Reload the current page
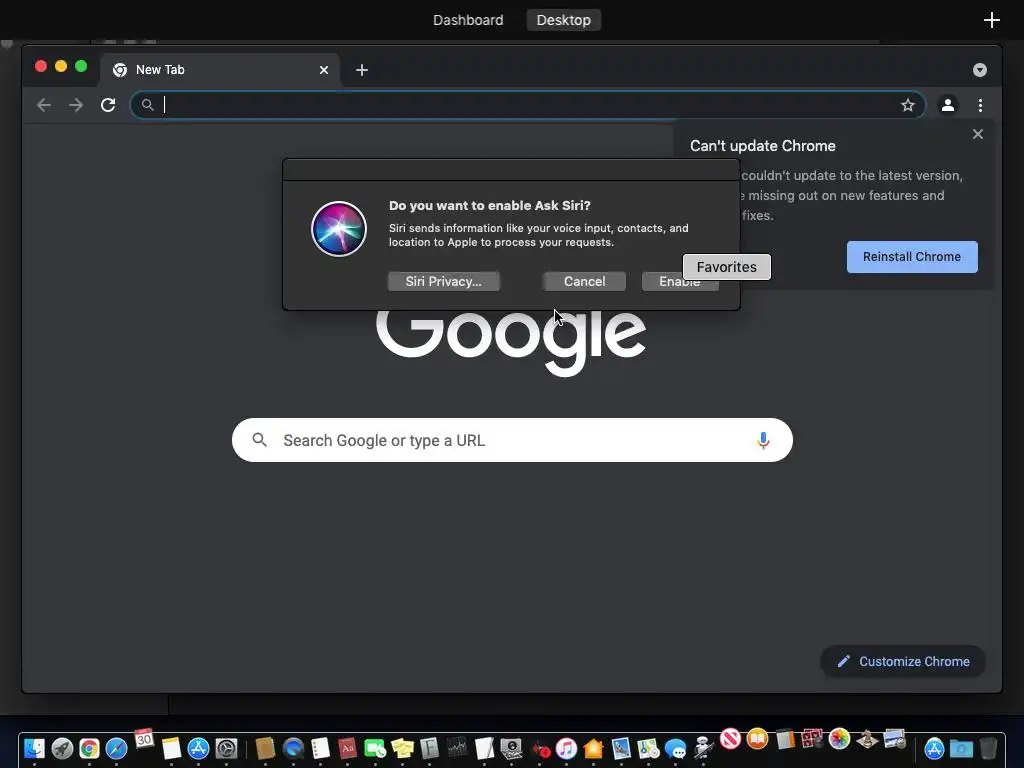Screen dimensions: 1024x768 (x=108, y=105)
